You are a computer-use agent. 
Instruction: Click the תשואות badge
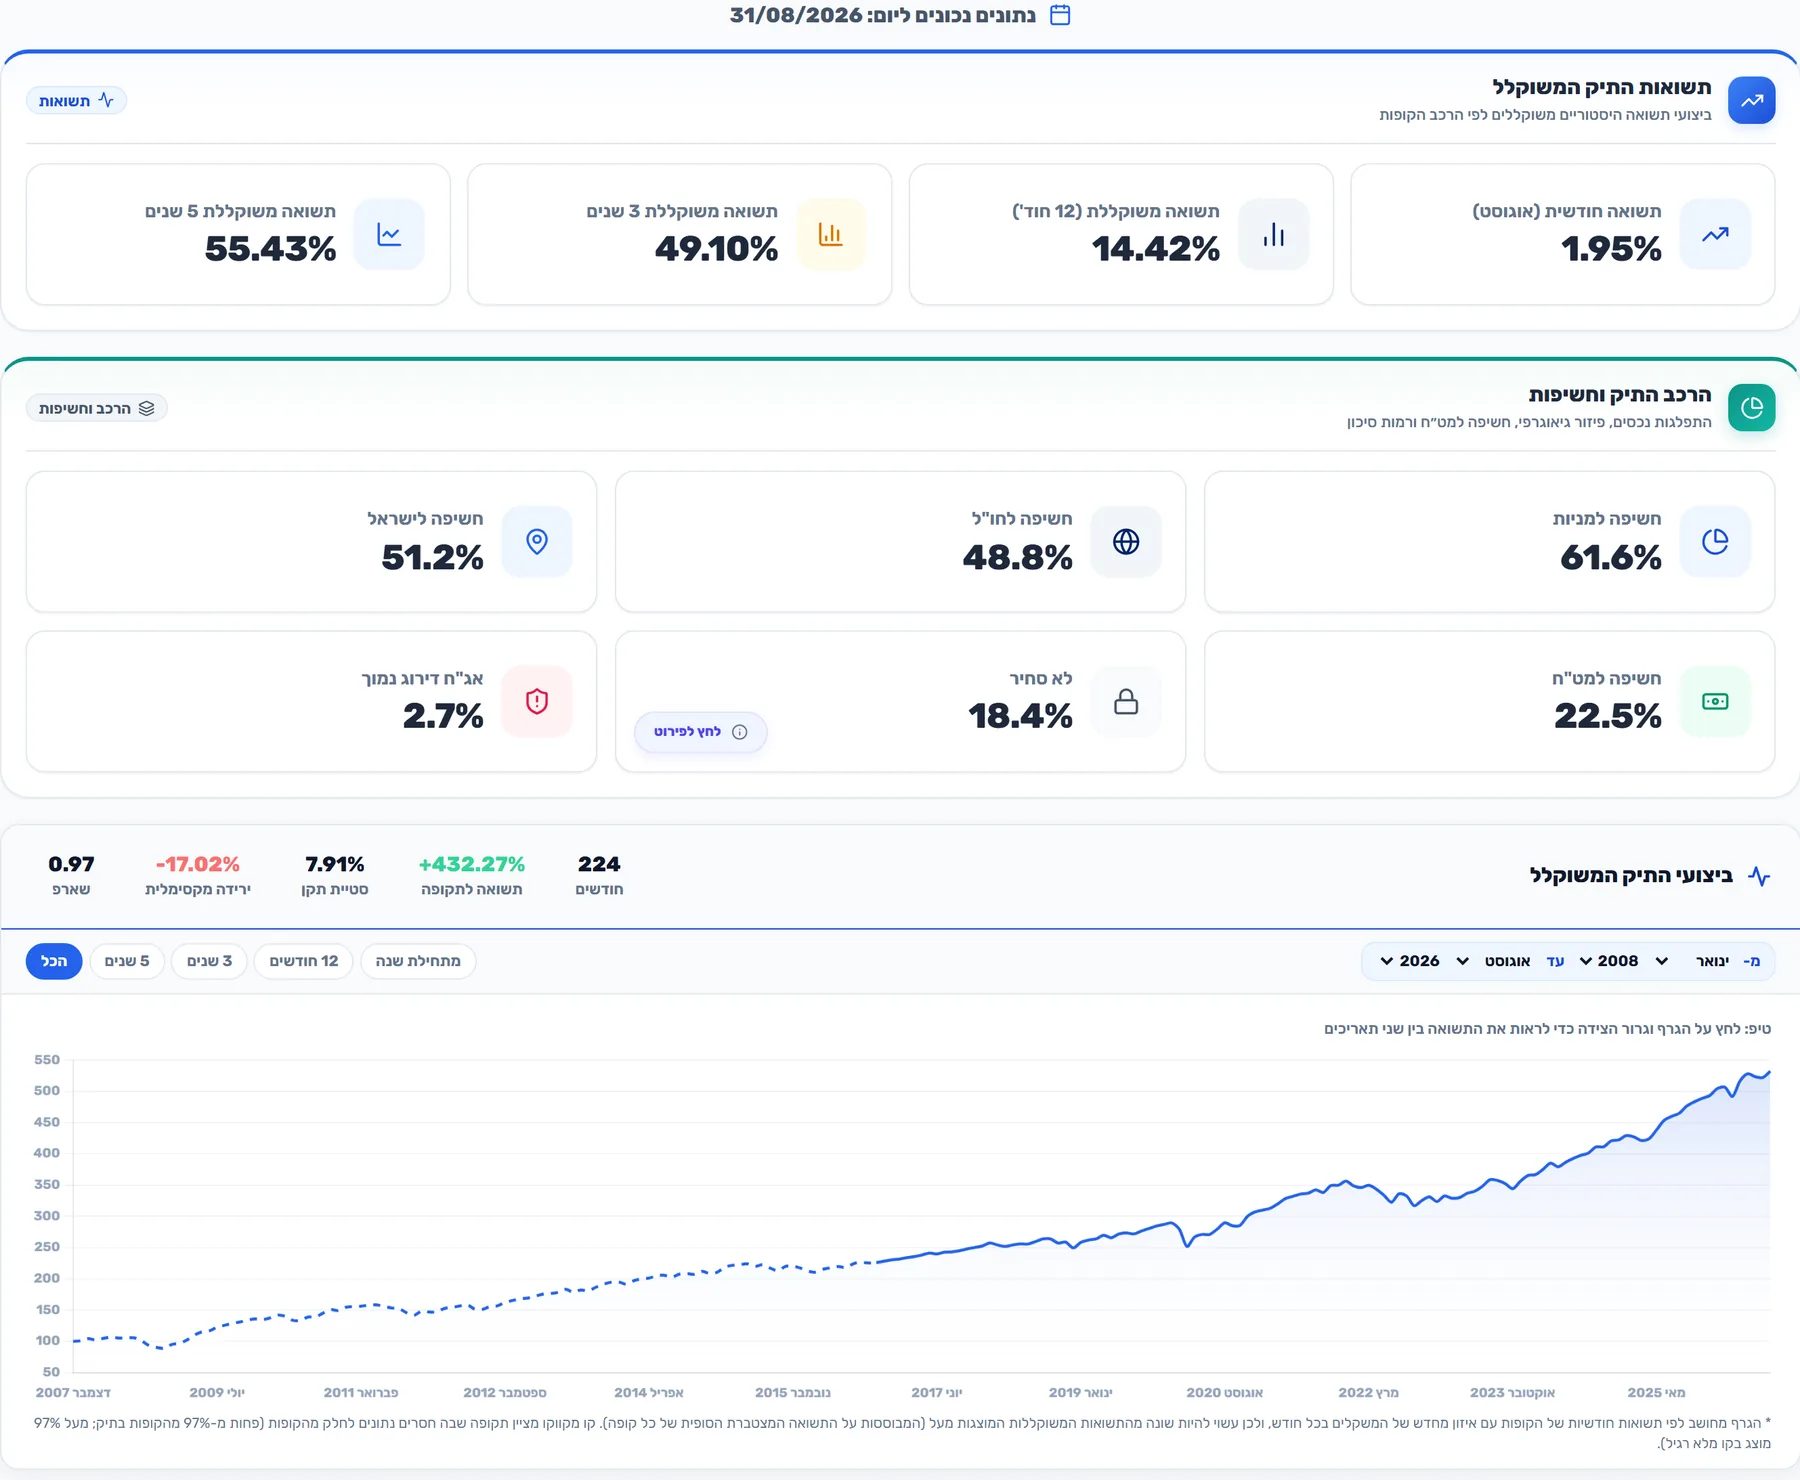tap(76, 101)
